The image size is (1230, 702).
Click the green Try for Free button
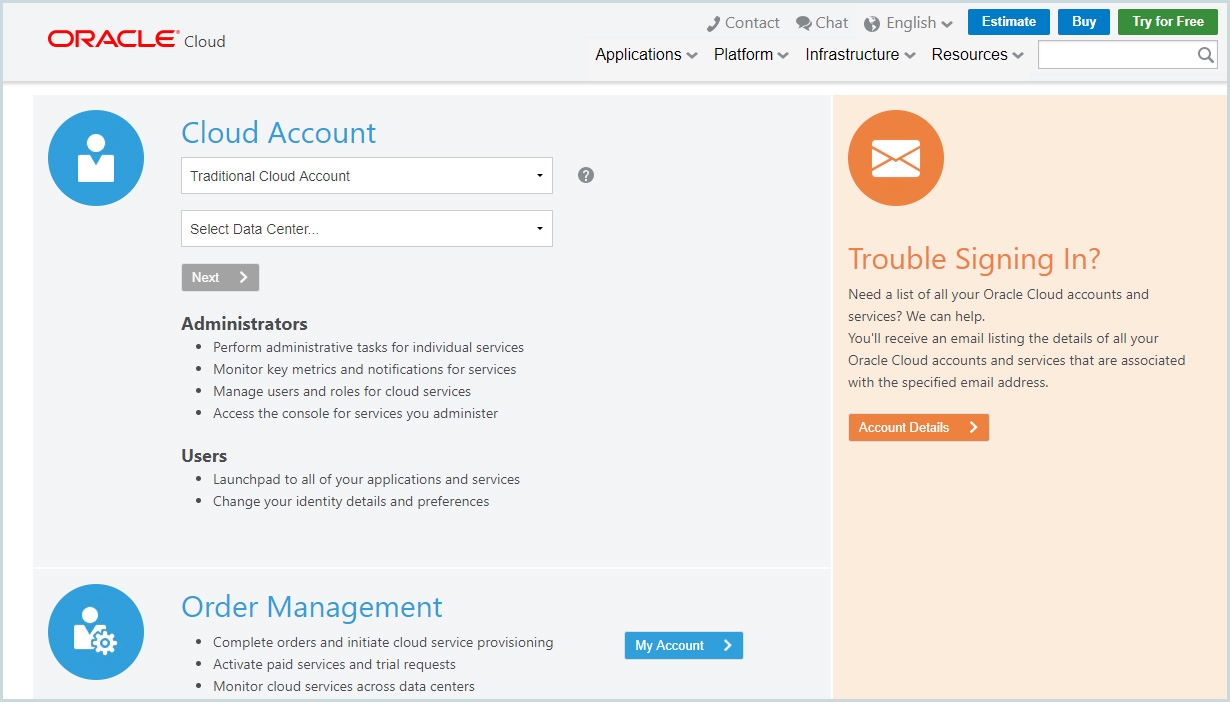pyautogui.click(x=1167, y=22)
